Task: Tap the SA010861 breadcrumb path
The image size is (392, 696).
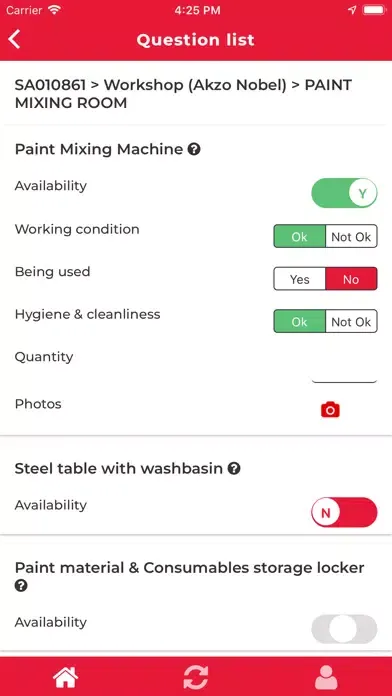Action: click(183, 94)
